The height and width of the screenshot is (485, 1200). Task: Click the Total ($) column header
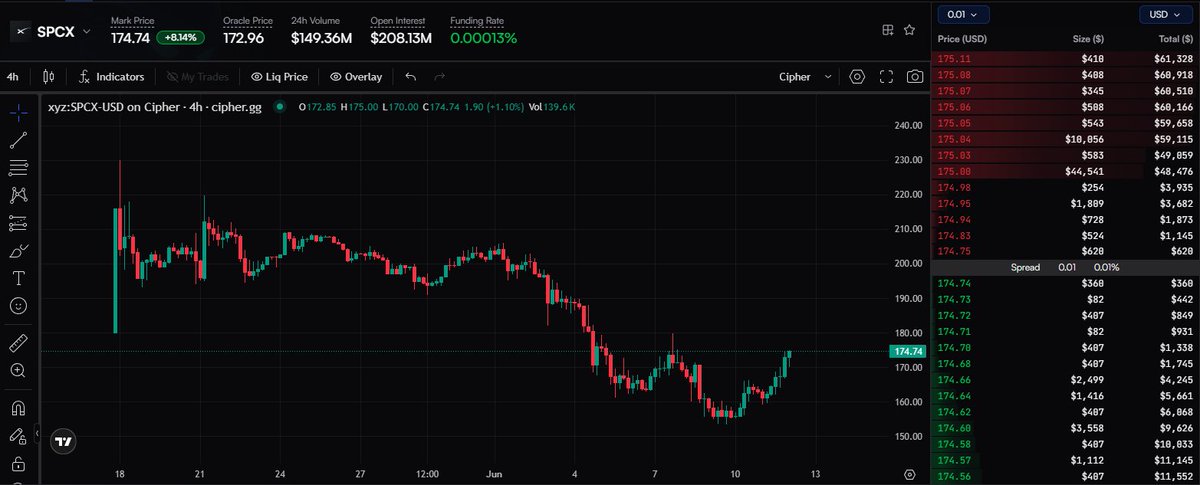1174,39
